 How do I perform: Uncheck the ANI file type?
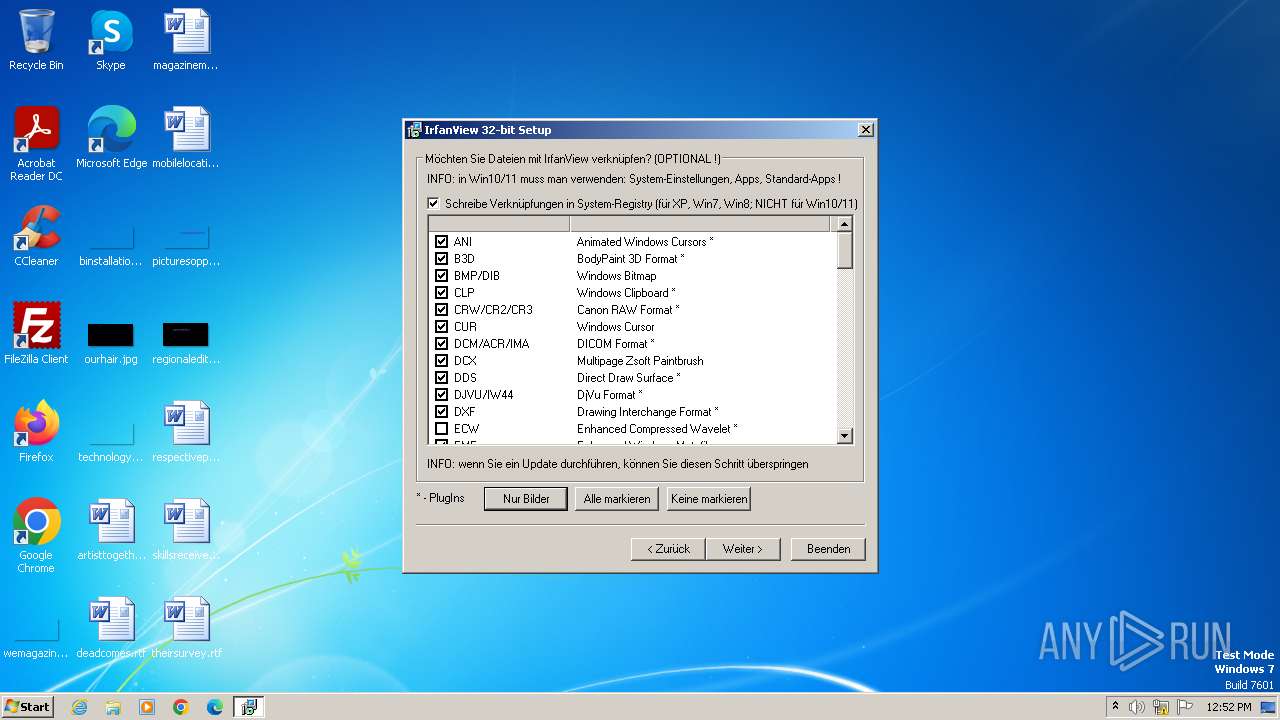tap(441, 242)
